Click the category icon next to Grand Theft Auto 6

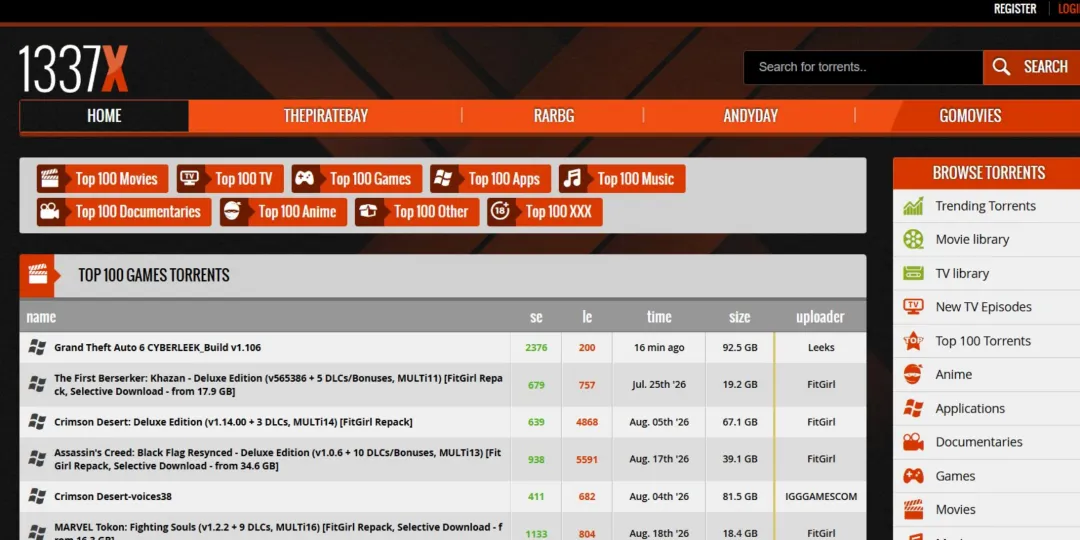click(37, 347)
